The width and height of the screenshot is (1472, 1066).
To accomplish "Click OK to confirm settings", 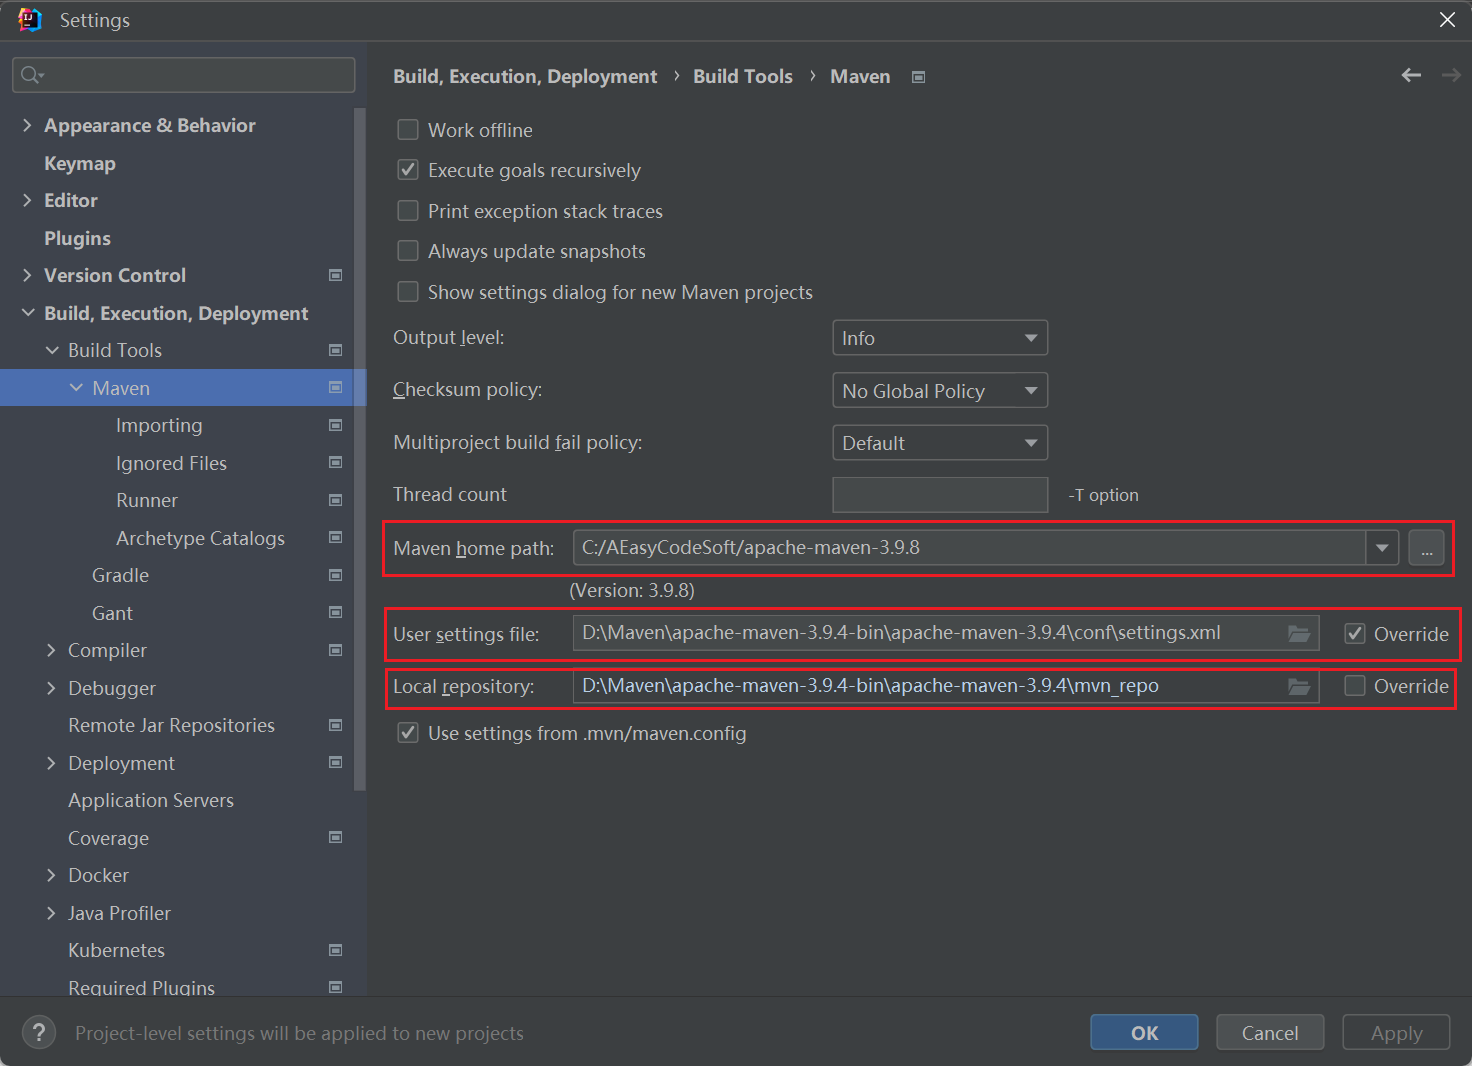I will [x=1144, y=1033].
